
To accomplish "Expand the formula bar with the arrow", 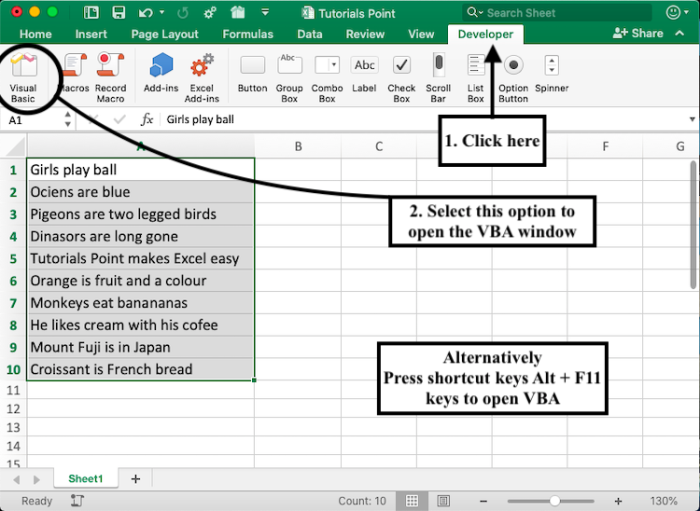I will pos(692,119).
